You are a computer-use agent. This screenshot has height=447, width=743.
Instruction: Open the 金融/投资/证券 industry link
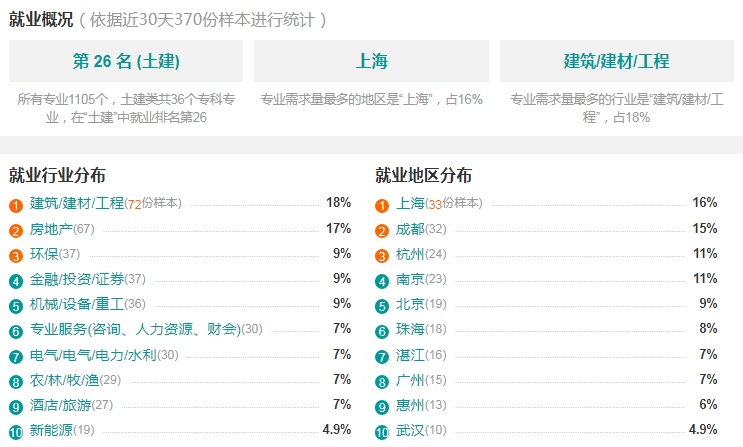(77, 279)
